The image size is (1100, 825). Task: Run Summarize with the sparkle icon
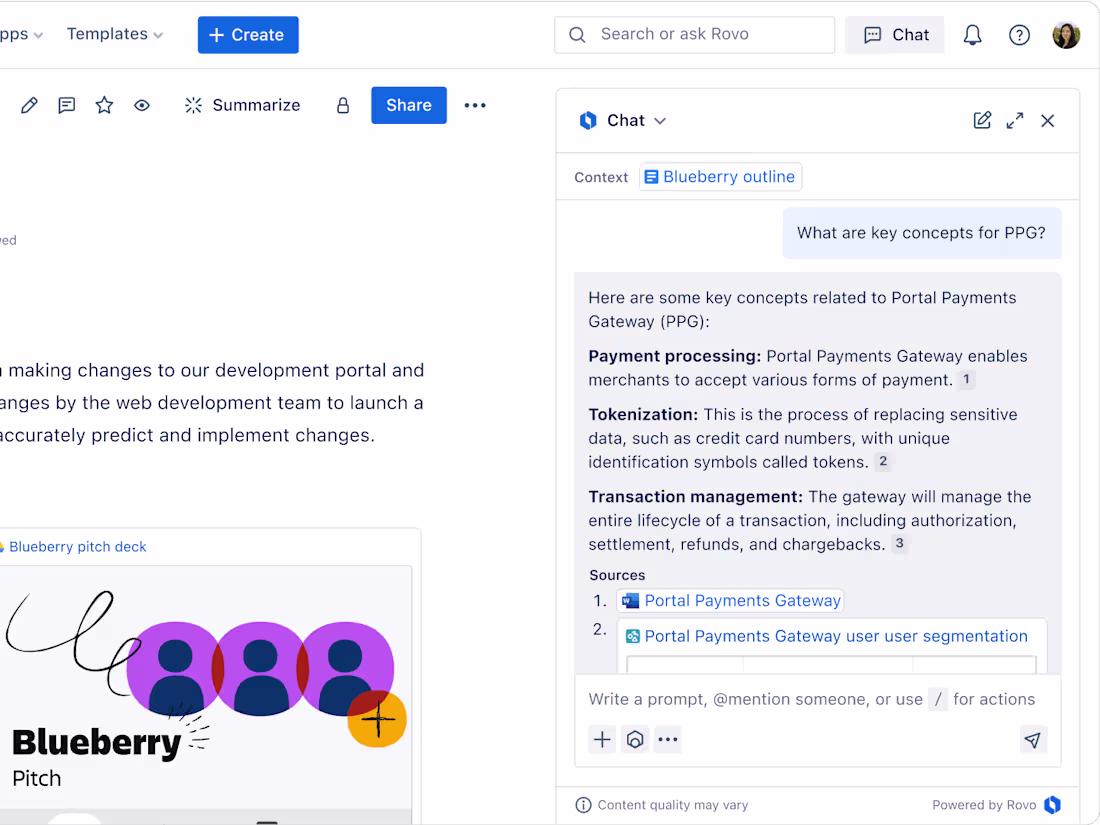pos(193,105)
